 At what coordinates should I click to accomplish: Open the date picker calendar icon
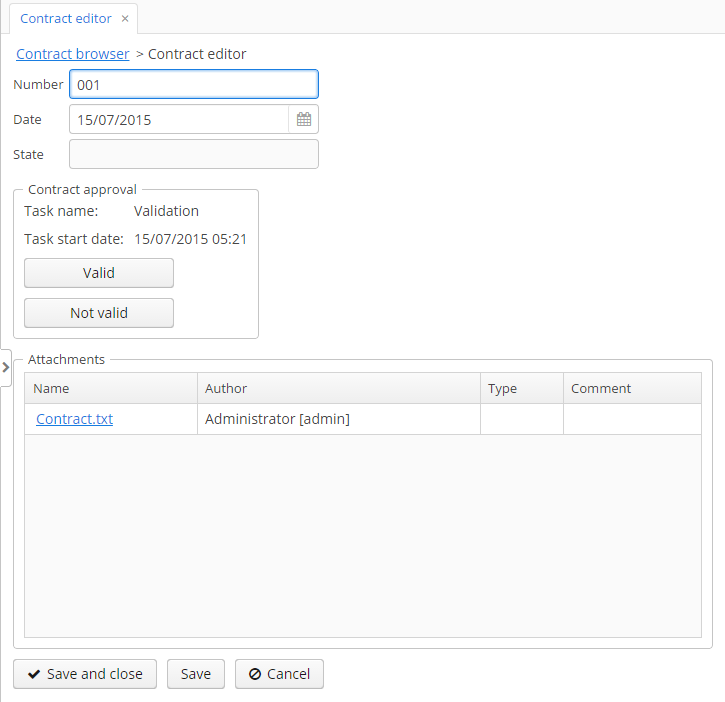click(x=304, y=120)
